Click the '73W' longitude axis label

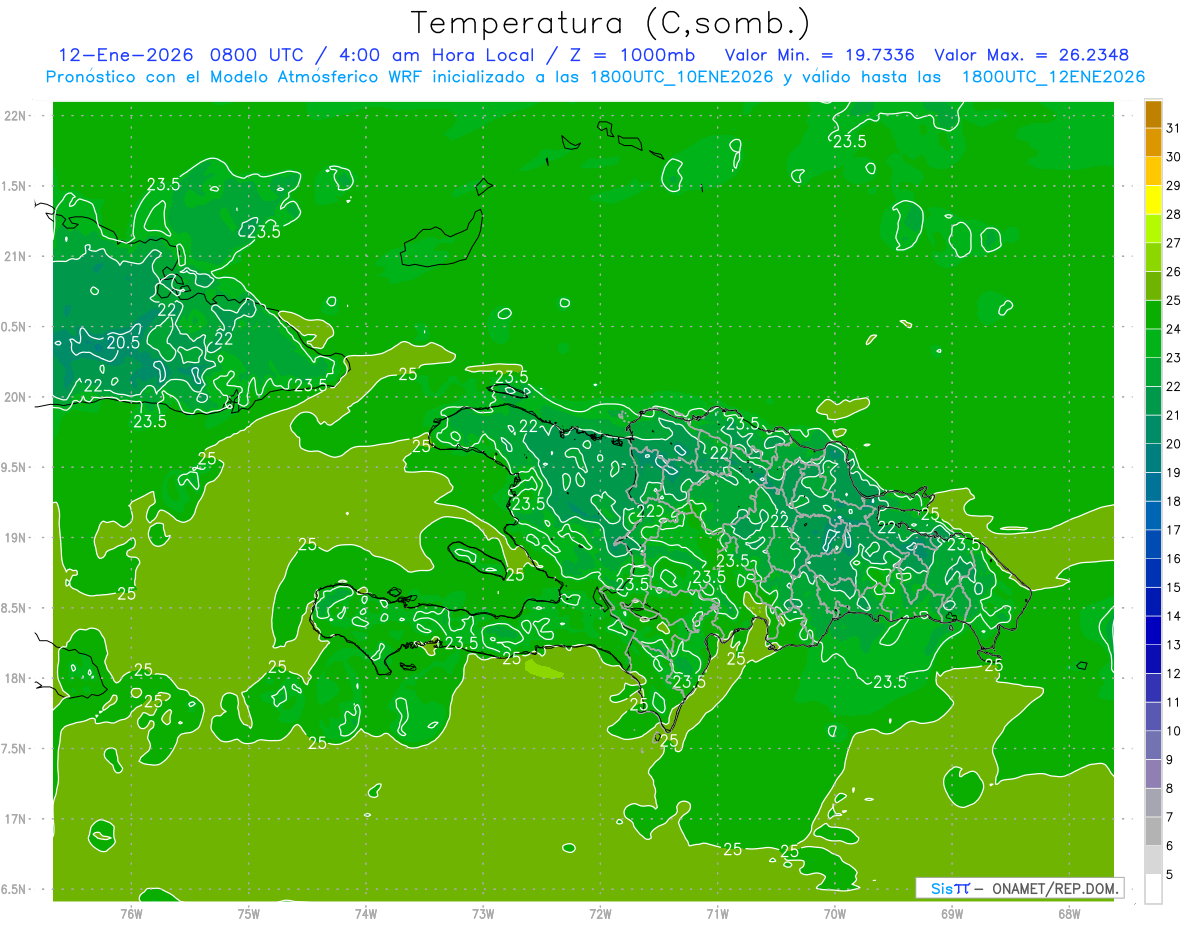tap(483, 913)
